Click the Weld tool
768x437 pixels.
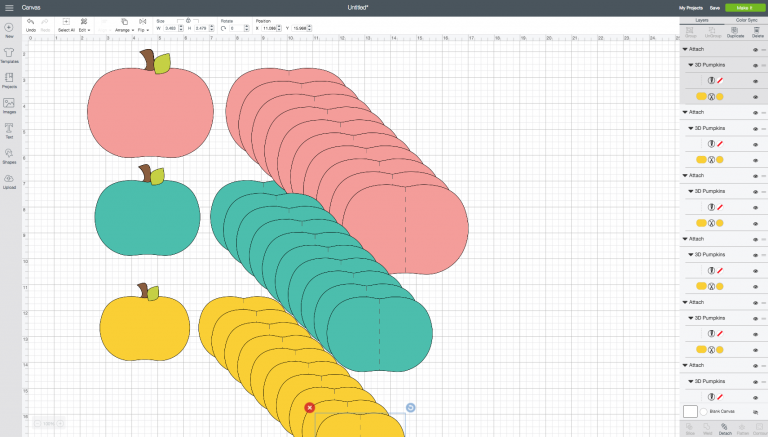(707, 429)
